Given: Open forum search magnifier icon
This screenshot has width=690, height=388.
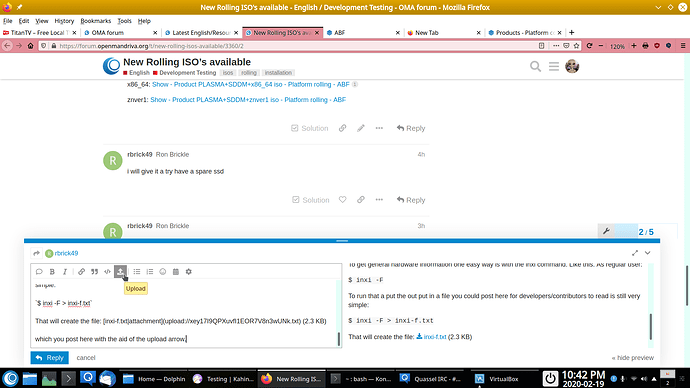Looking at the screenshot, I should pos(535,66).
